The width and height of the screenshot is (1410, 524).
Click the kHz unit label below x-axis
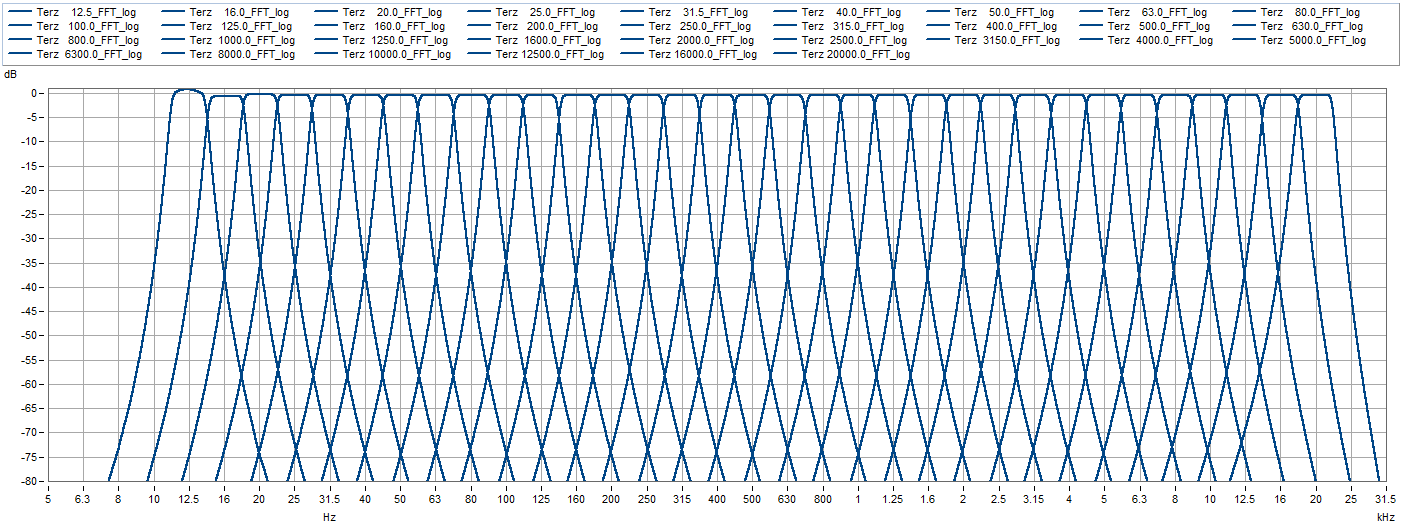coord(1385,517)
